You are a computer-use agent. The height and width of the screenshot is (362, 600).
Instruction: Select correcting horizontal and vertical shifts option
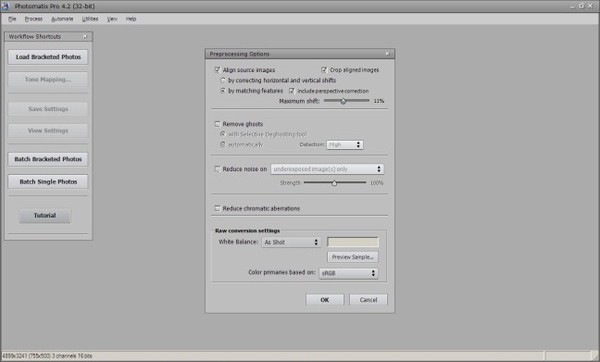(223, 80)
